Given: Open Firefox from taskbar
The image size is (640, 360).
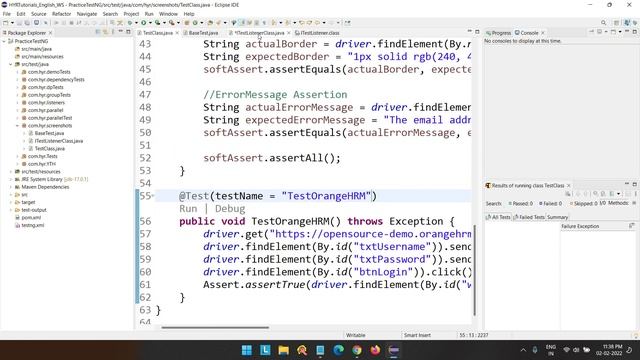Looking at the screenshot, I should point(375,350).
